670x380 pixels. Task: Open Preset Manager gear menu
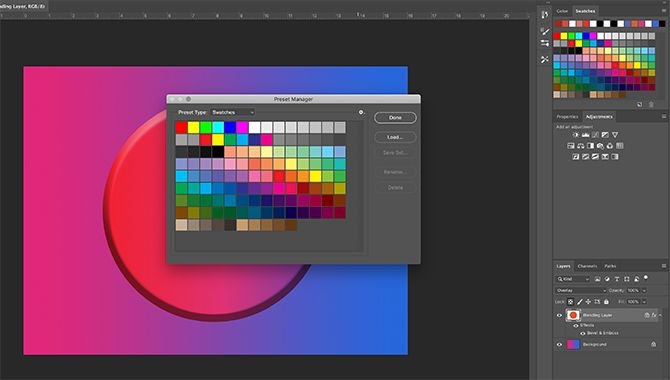pos(361,112)
